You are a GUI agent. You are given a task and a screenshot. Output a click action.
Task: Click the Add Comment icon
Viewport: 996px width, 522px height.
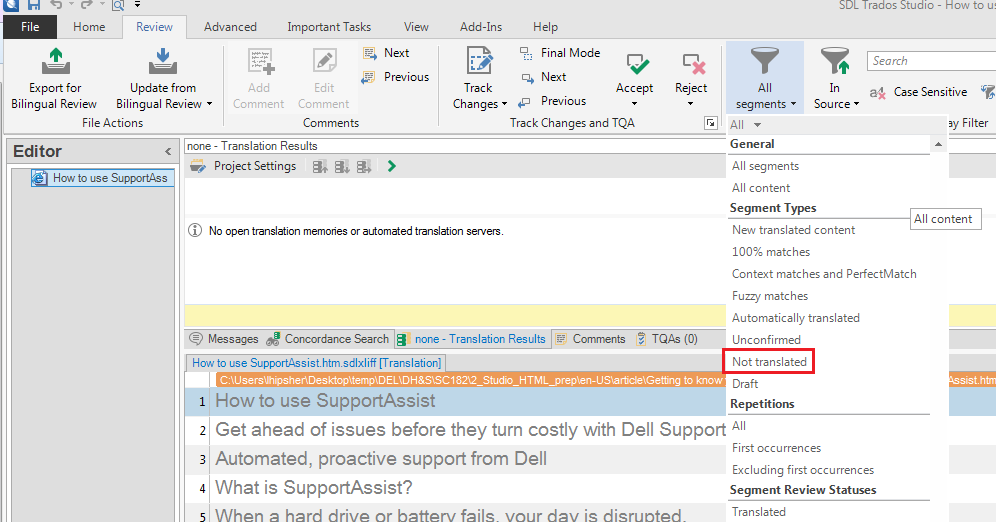260,62
